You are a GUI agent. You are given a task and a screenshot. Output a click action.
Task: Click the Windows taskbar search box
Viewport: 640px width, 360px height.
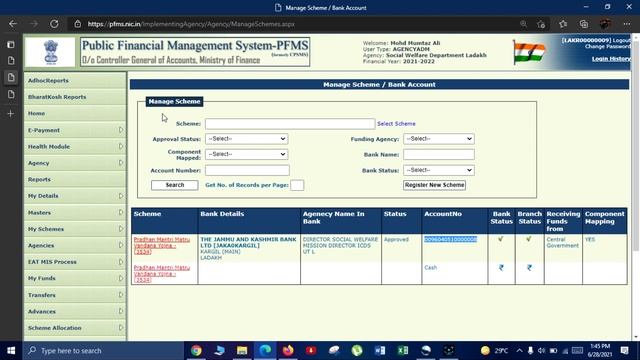tap(104, 351)
